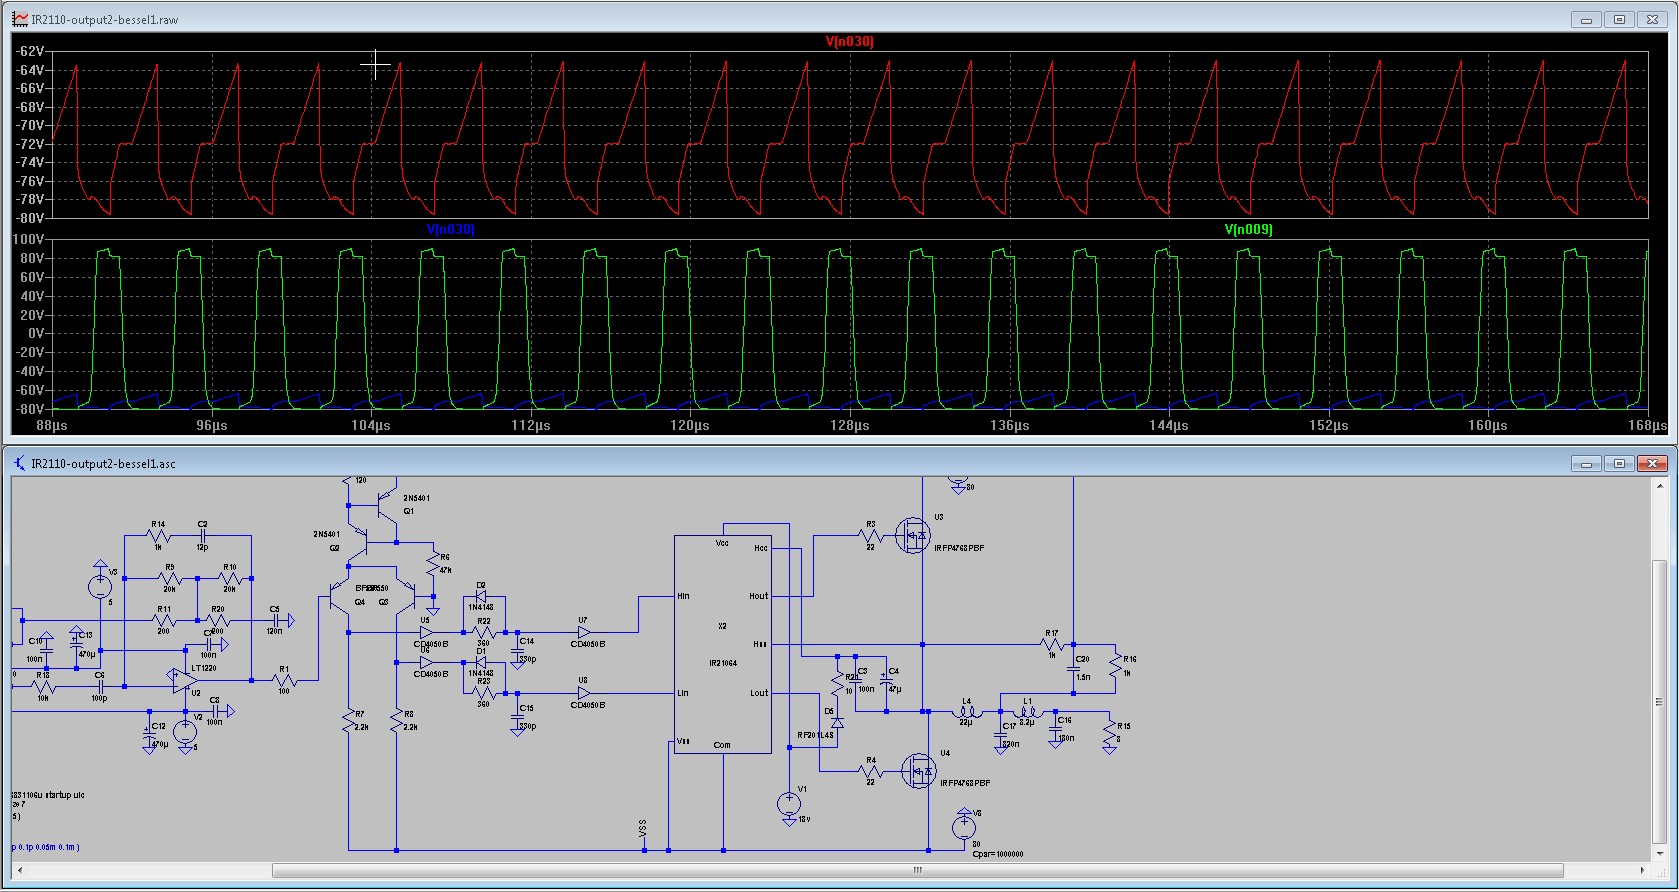Click the waveform window title icon
Image resolution: width=1679 pixels, height=892 pixels.
point(20,19)
